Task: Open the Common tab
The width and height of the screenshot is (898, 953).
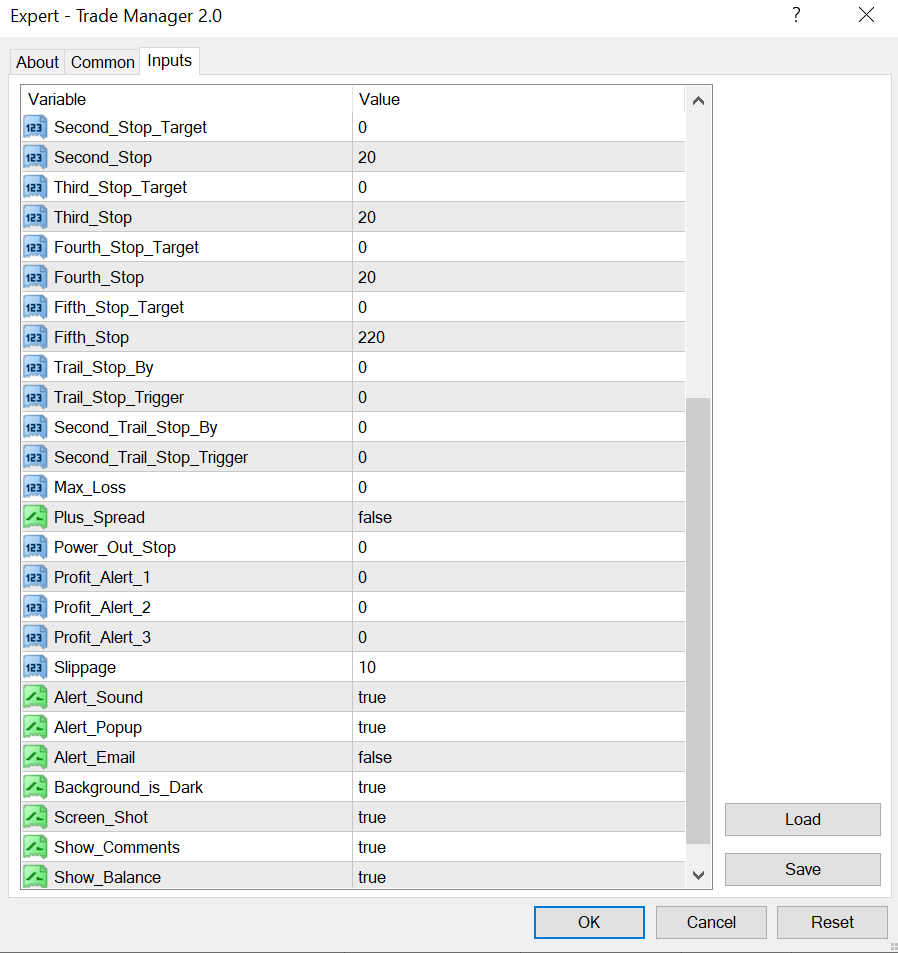Action: [102, 62]
